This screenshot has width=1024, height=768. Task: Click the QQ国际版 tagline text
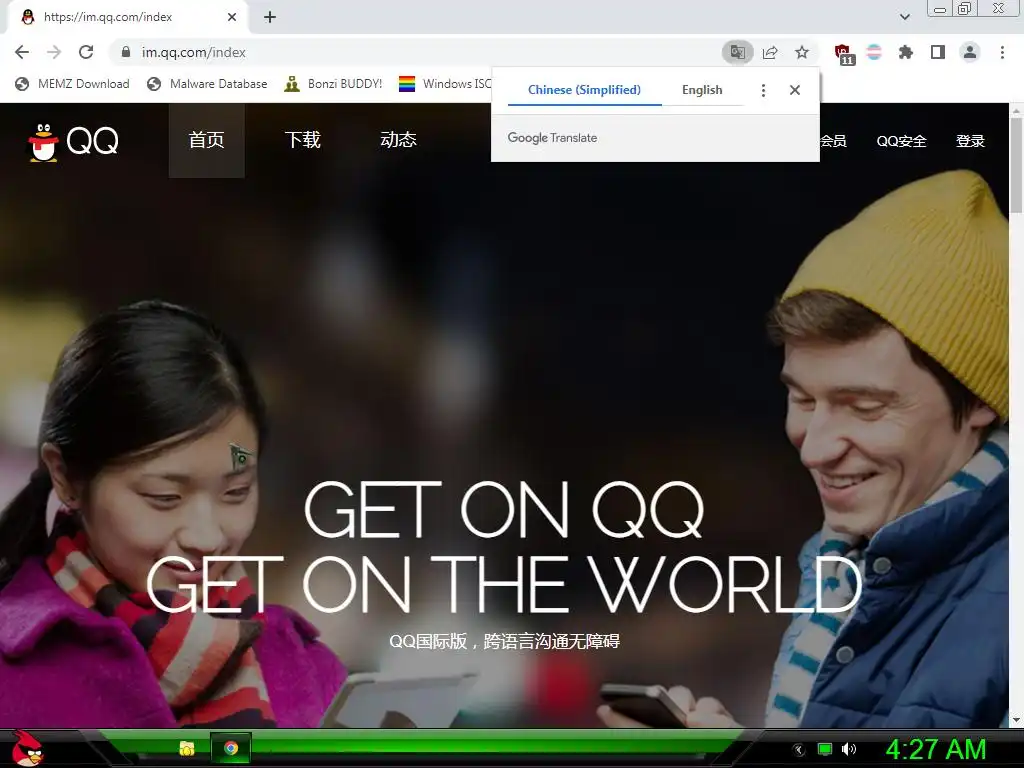click(504, 641)
